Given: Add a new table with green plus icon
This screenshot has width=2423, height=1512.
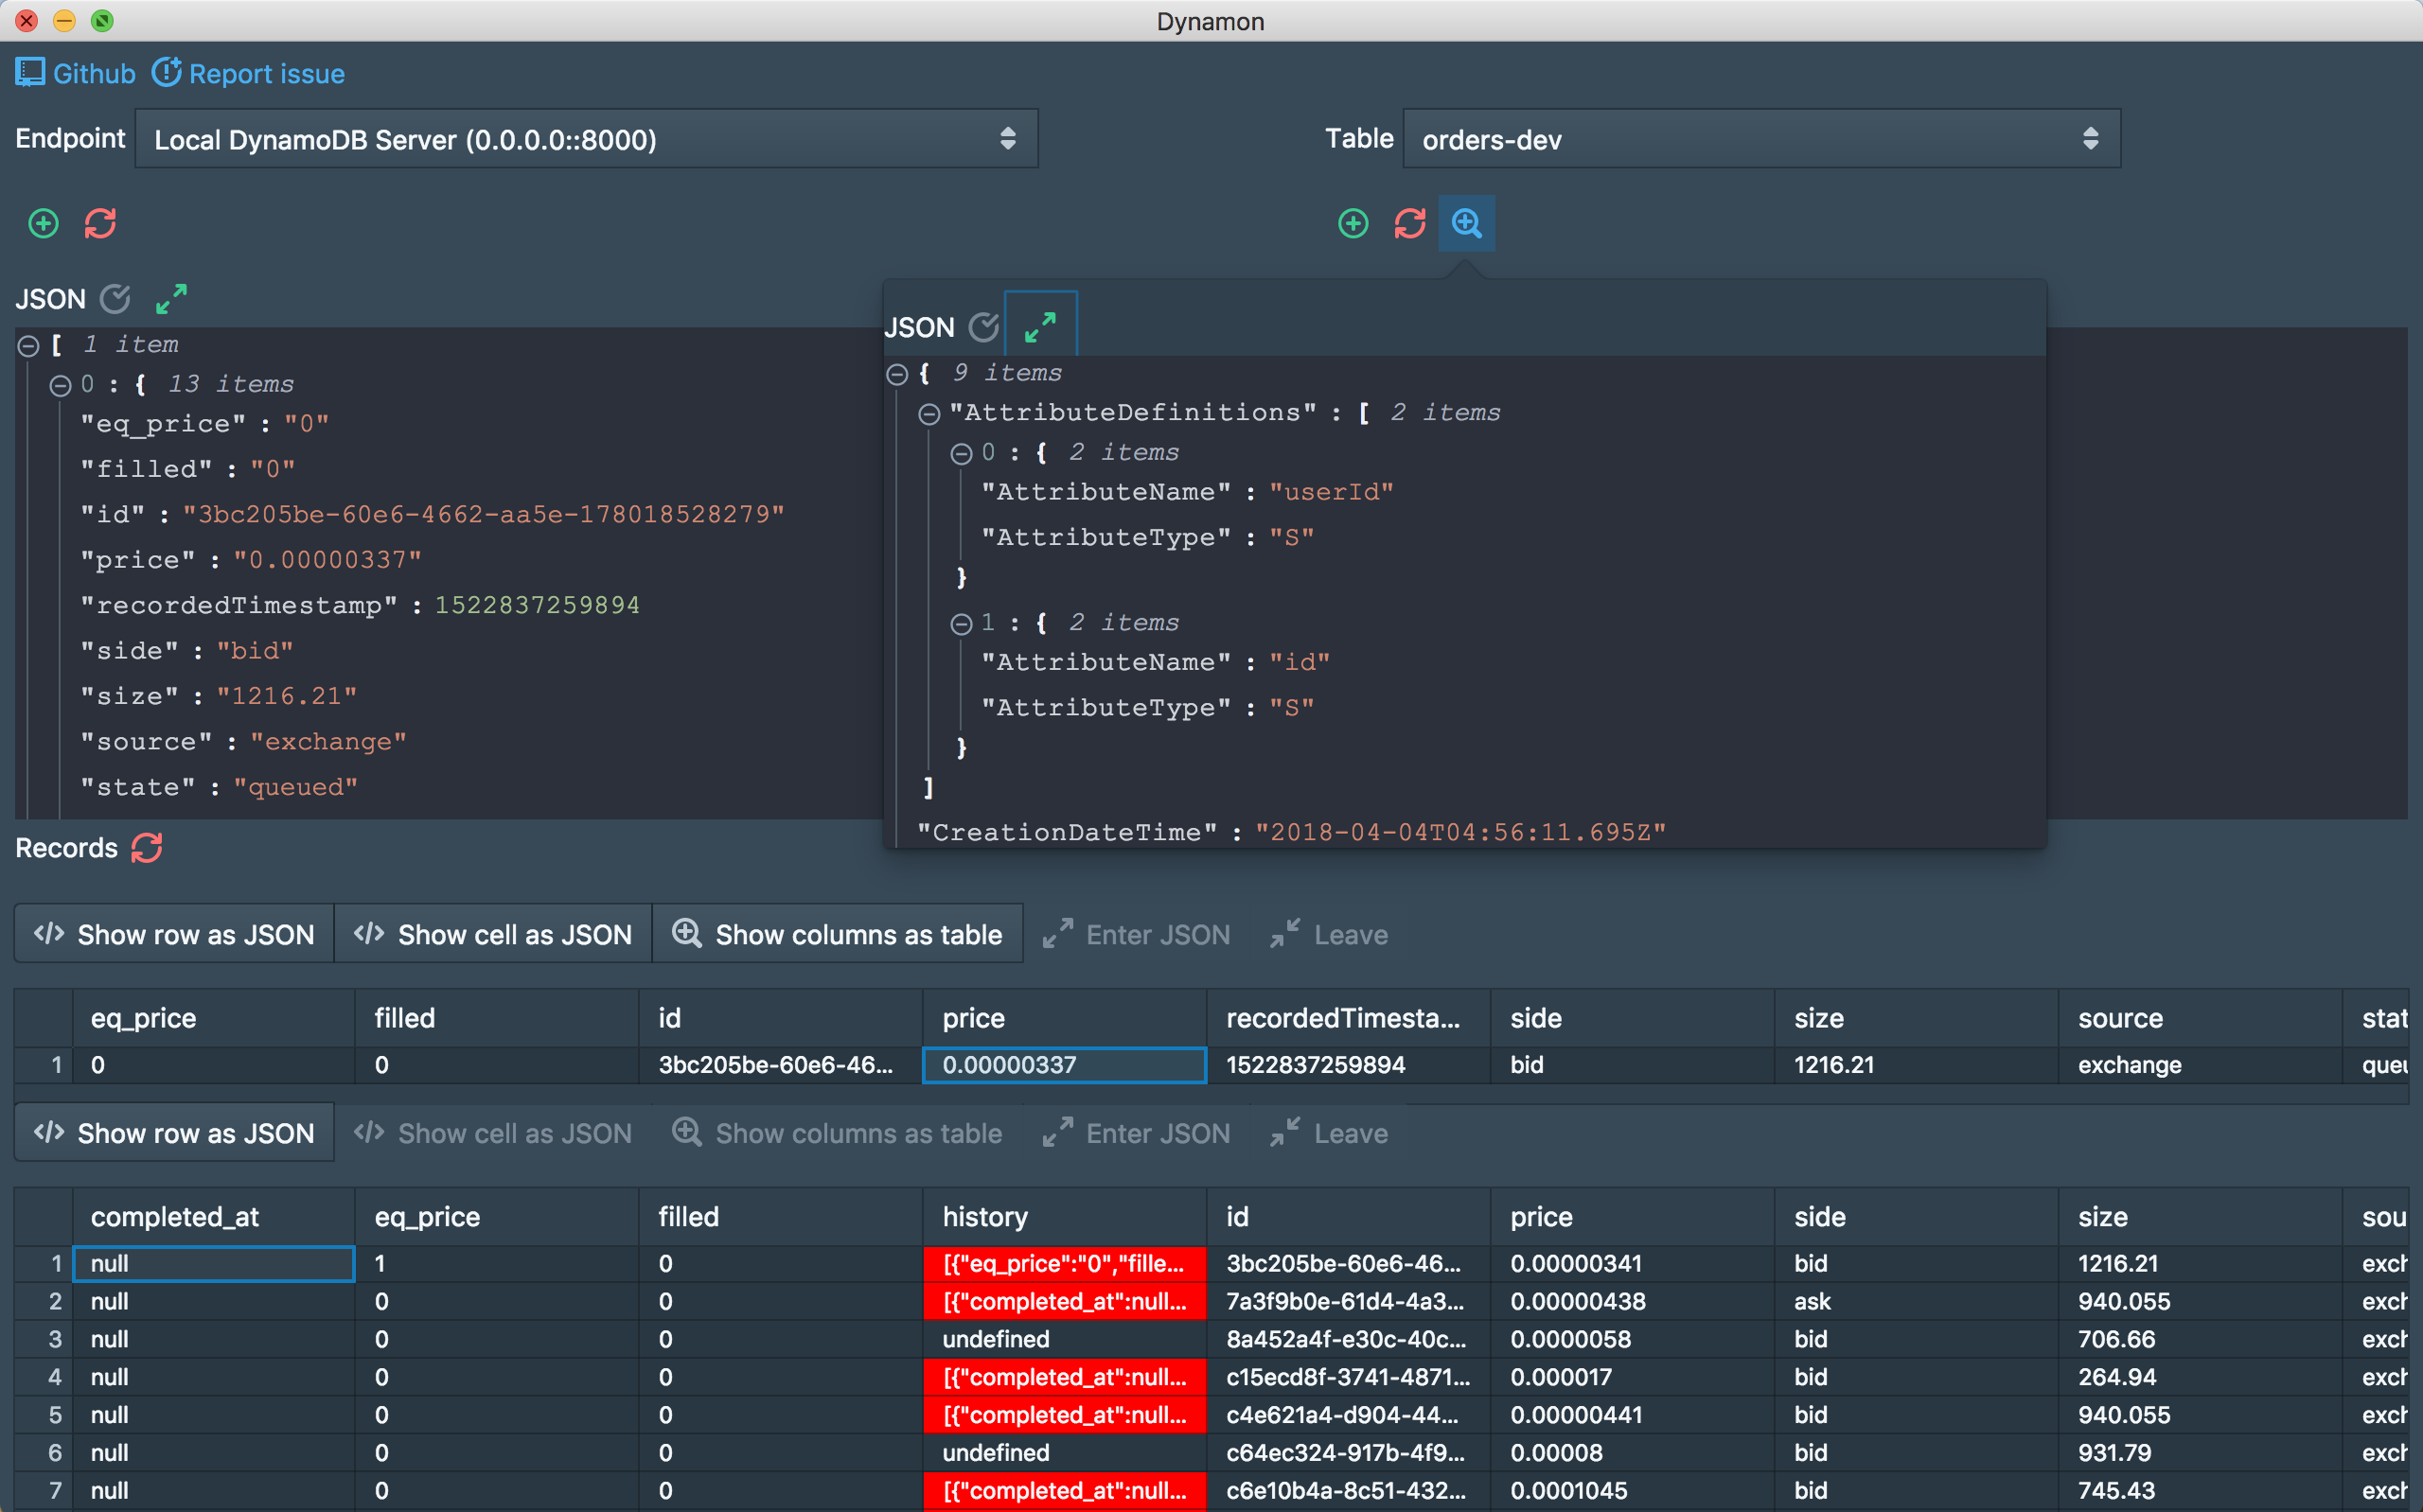Looking at the screenshot, I should 1353,223.
